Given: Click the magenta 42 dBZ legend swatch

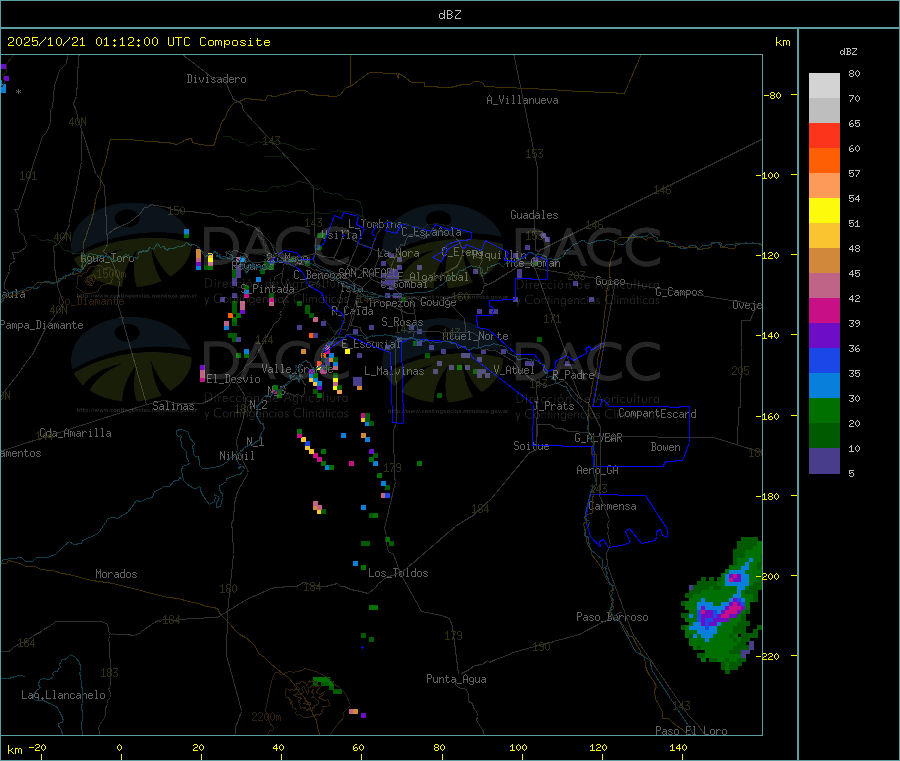Looking at the screenshot, I should click(824, 310).
